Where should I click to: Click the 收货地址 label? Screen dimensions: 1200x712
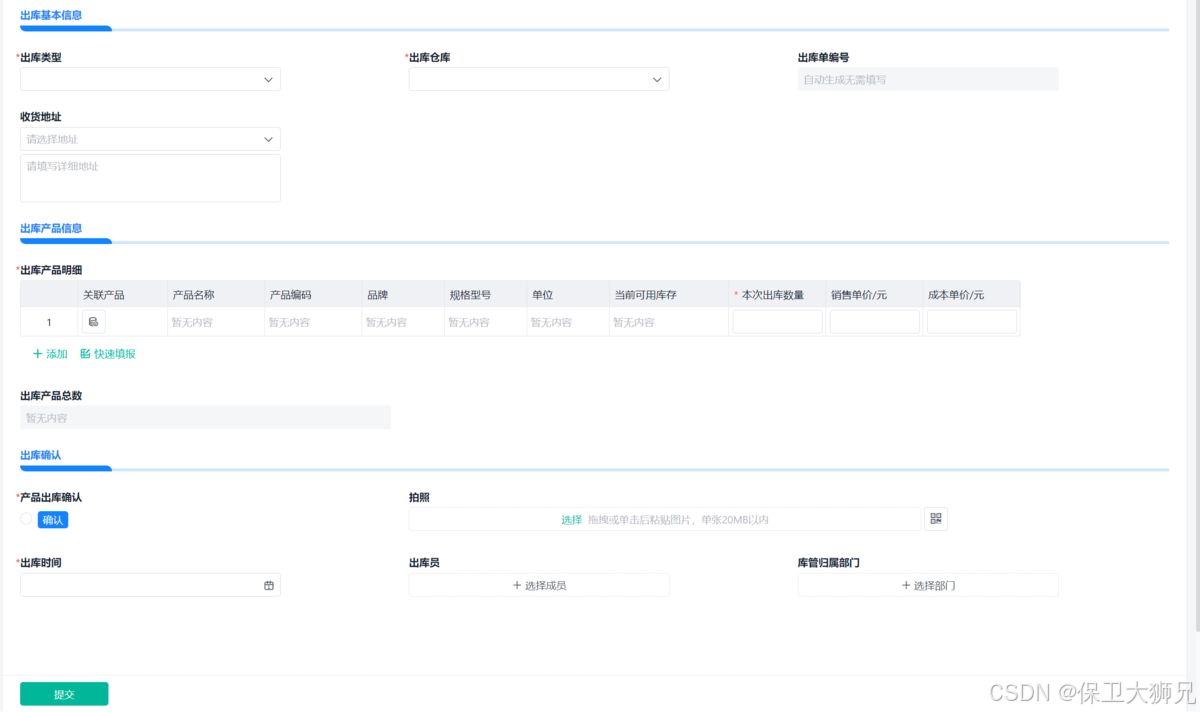(x=41, y=117)
